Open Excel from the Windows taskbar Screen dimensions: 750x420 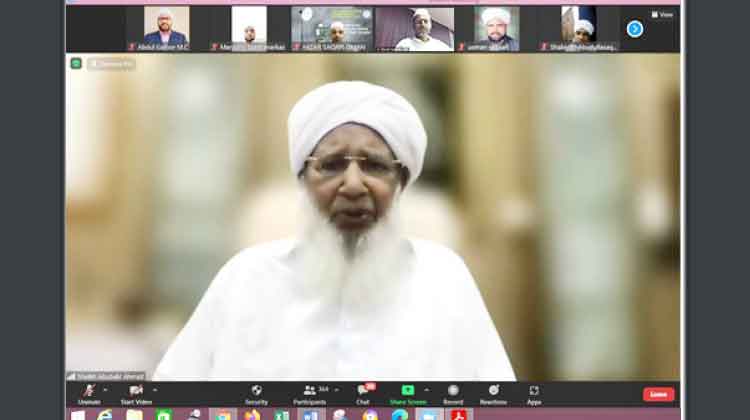pyautogui.click(x=282, y=414)
